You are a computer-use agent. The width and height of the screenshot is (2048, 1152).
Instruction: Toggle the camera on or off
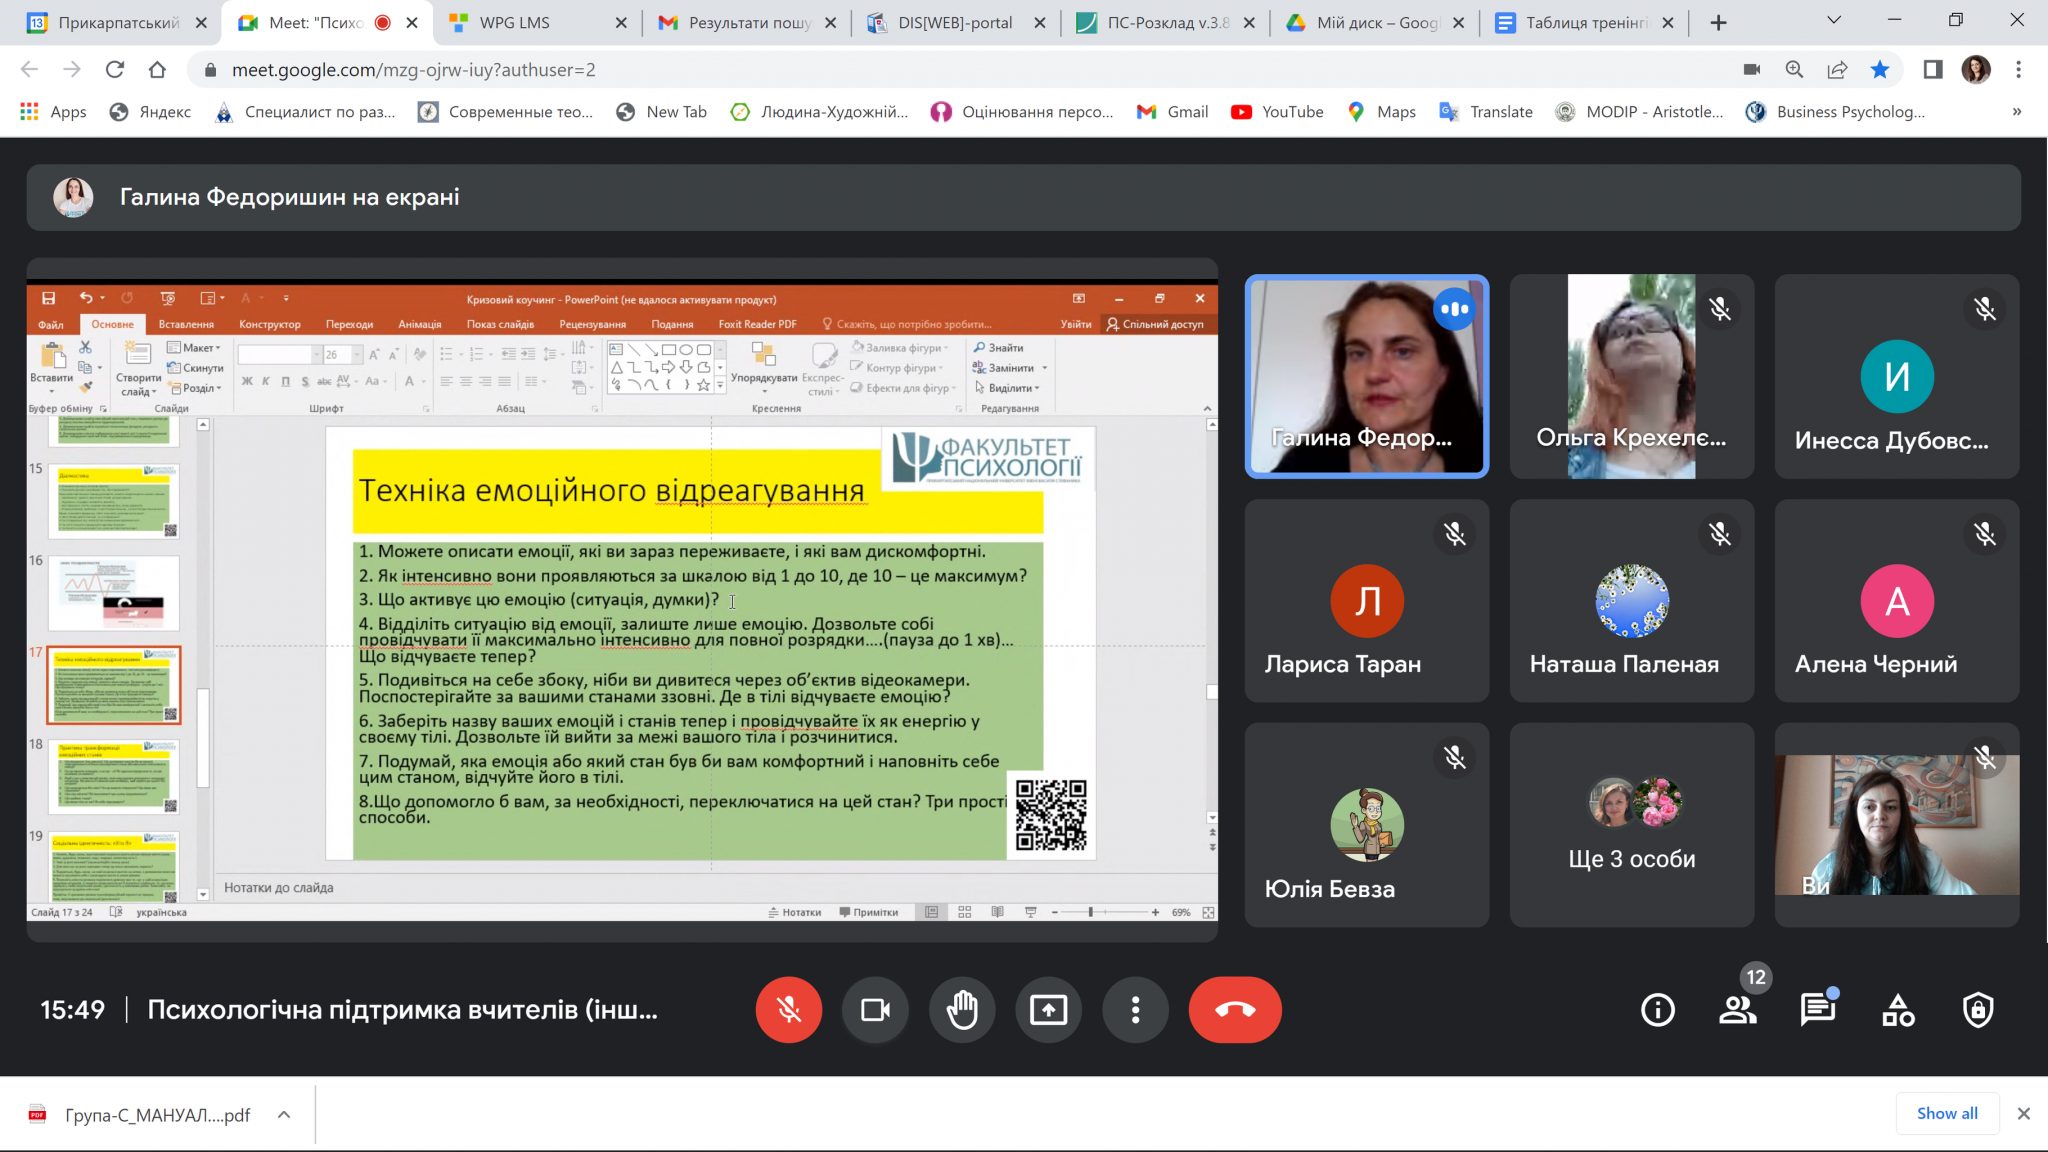[875, 1010]
